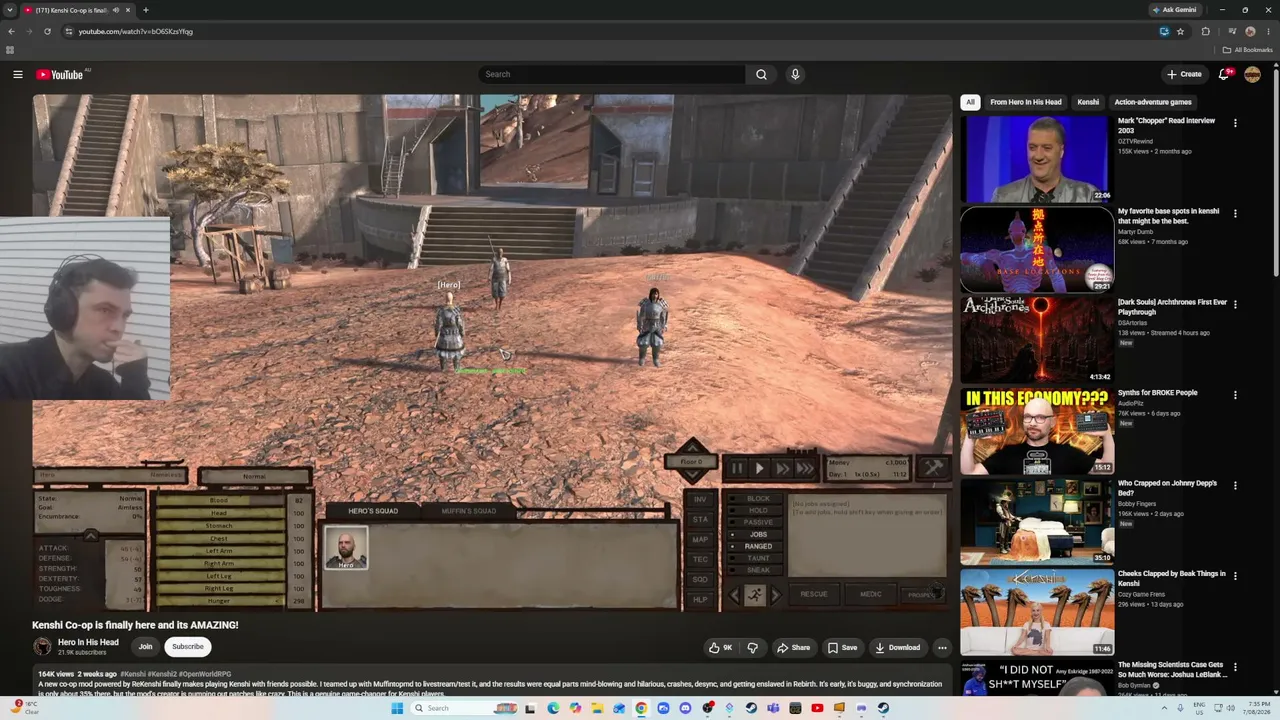Image resolution: width=1280 pixels, height=720 pixels.
Task: Open the Synths for BROKE People thumbnail
Action: [x=1037, y=431]
